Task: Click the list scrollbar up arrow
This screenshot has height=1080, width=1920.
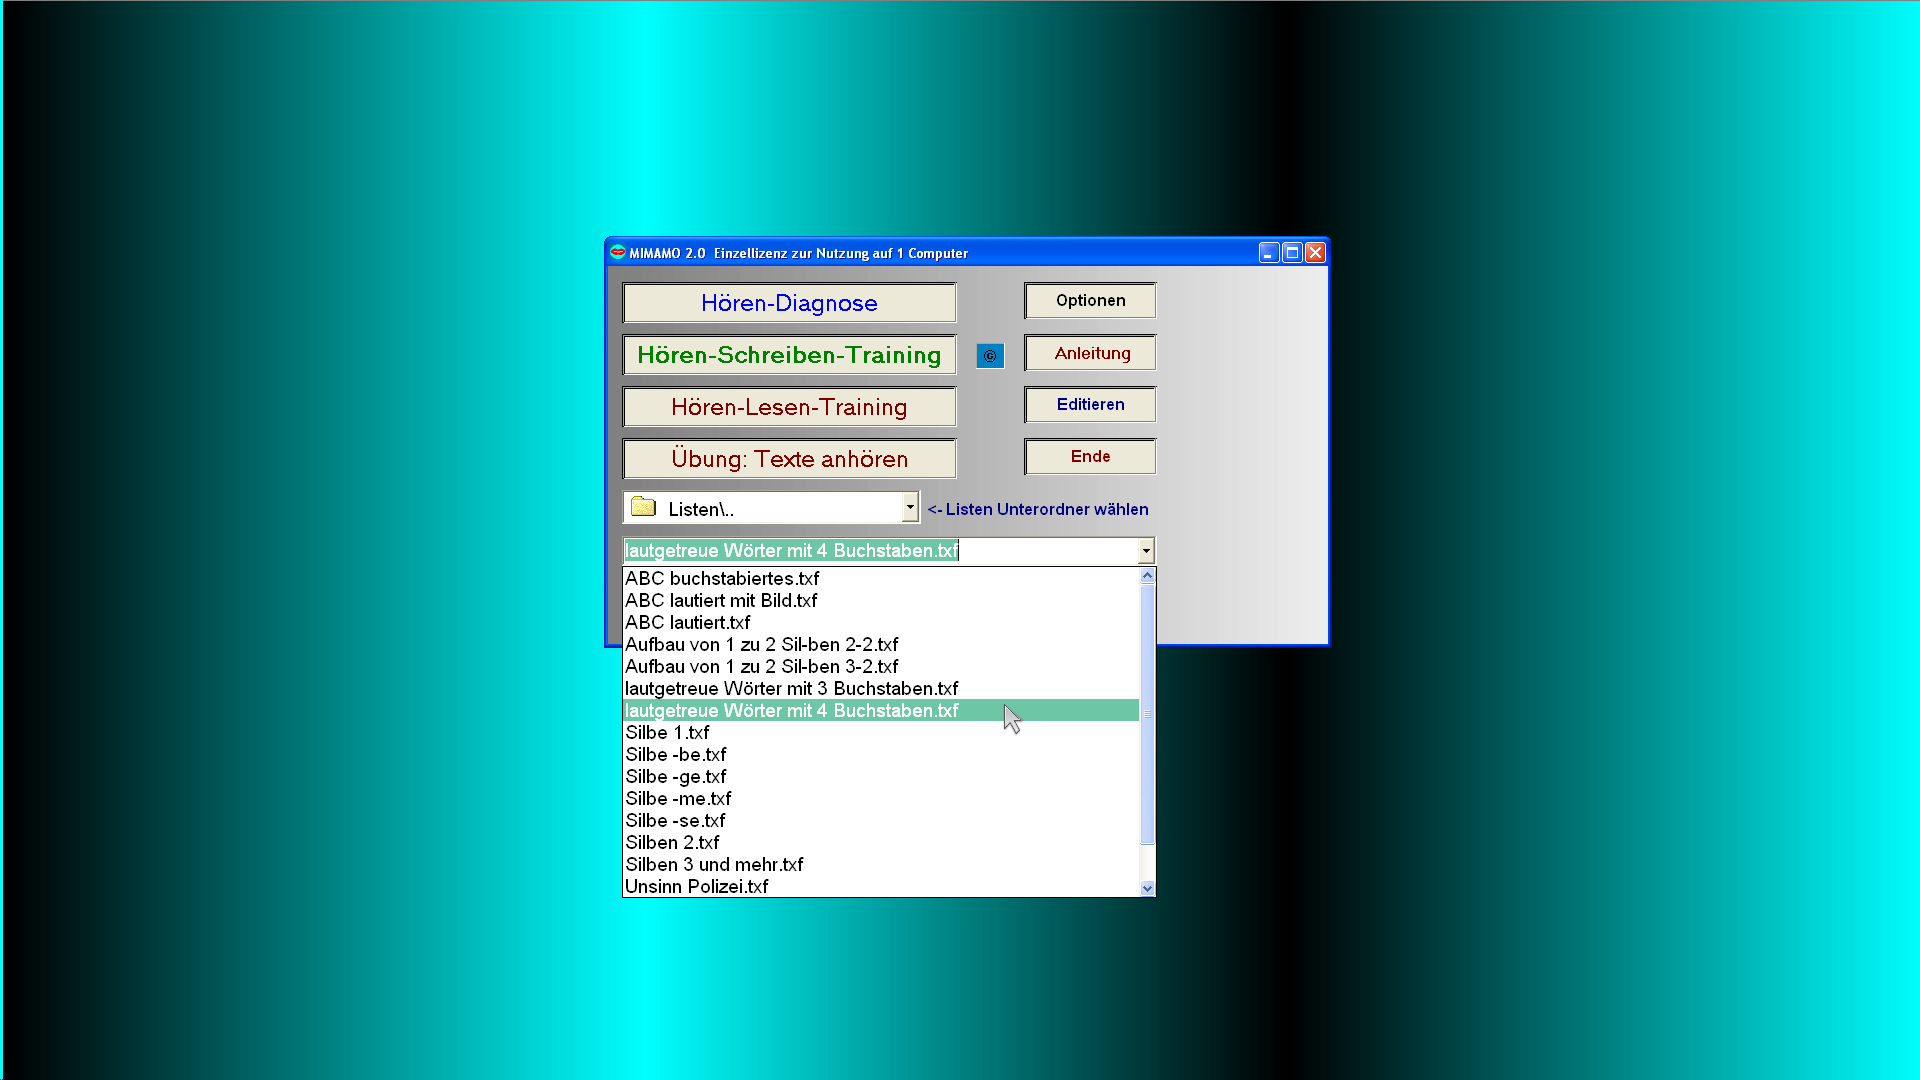Action: tap(1147, 576)
